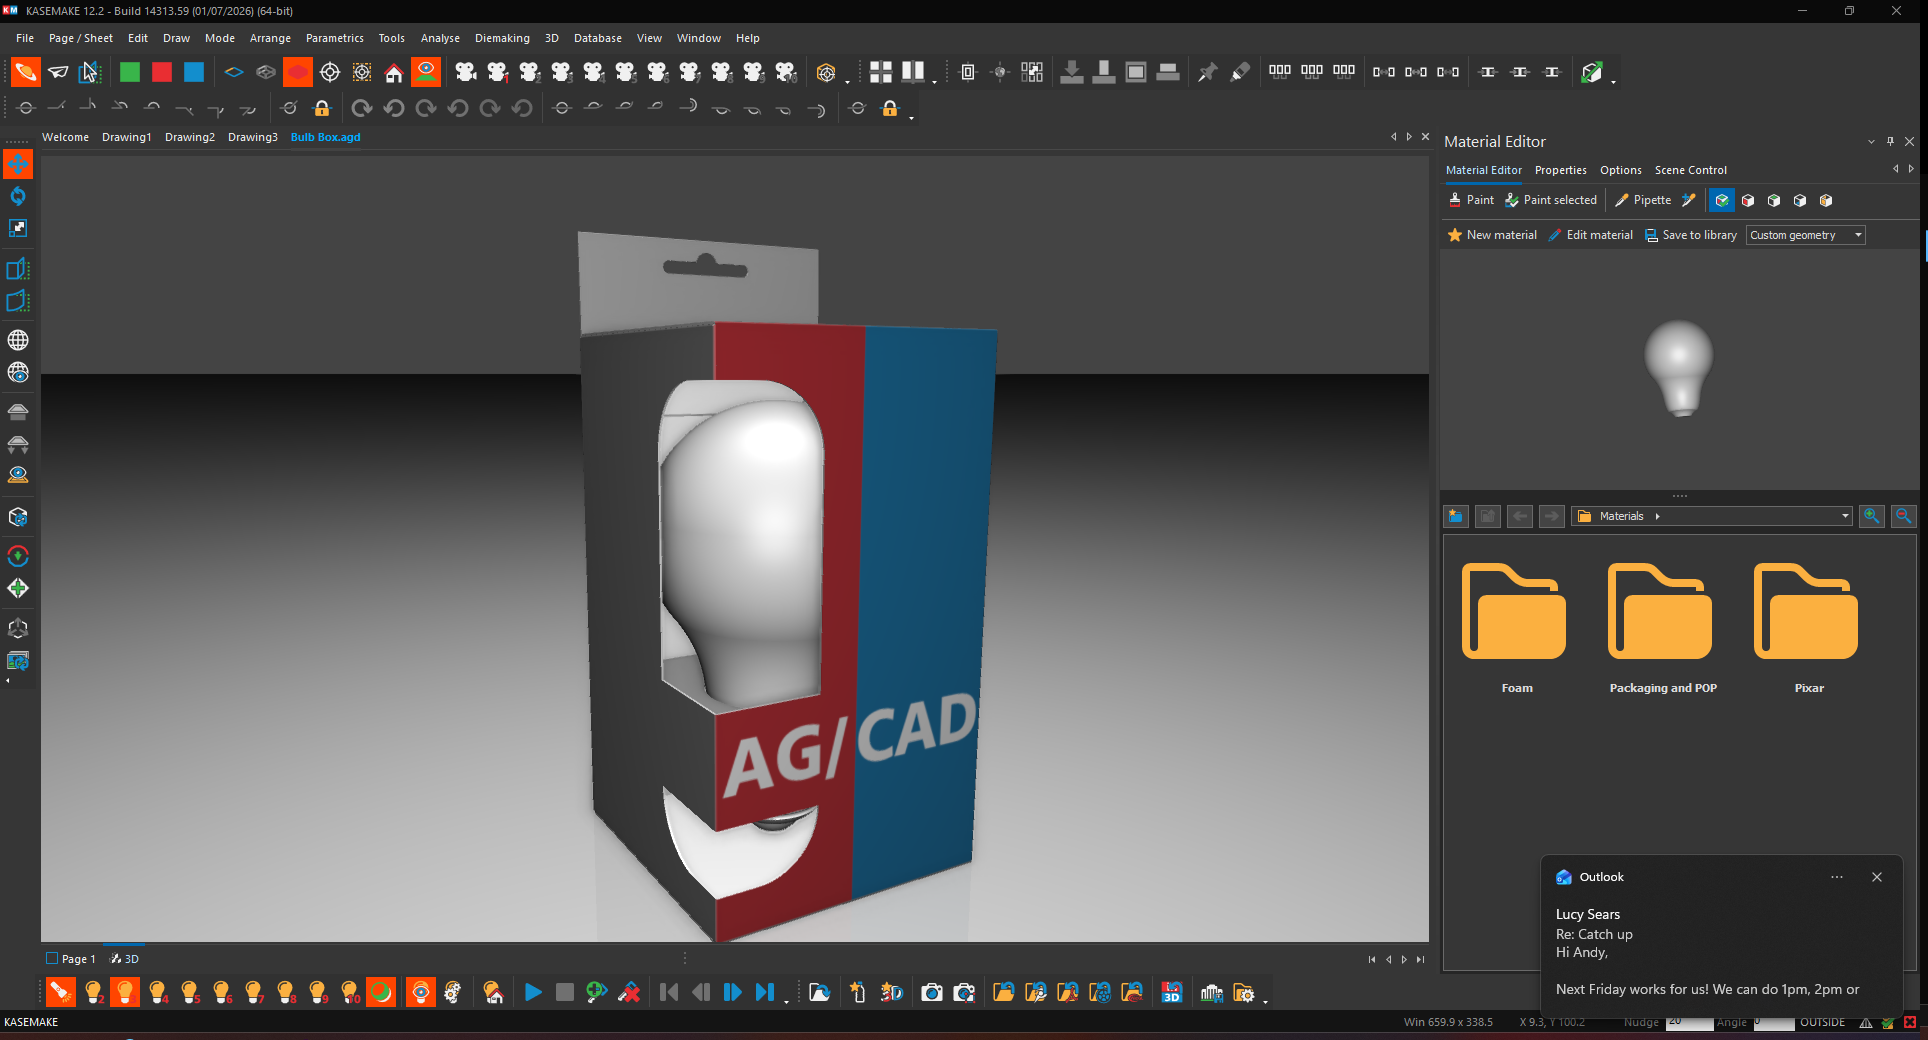Click the New material button
1928x1040 pixels.
click(x=1492, y=235)
